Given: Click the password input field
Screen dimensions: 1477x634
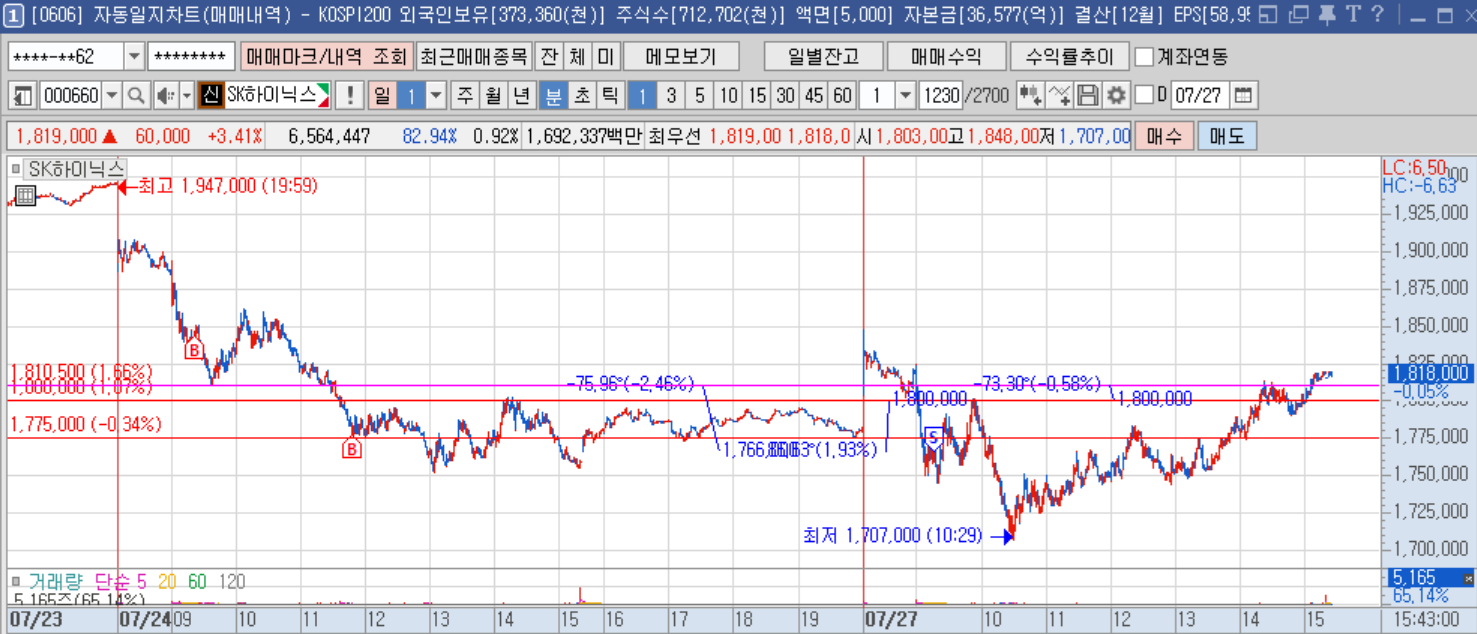Looking at the screenshot, I should tap(191, 57).
